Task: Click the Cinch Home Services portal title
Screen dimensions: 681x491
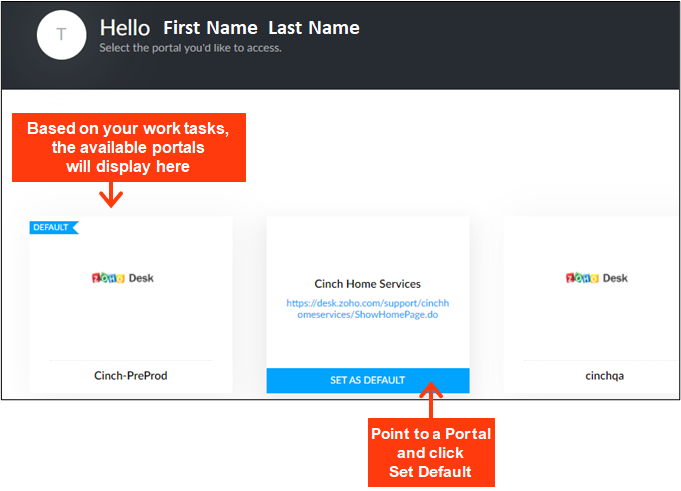Action: [367, 284]
